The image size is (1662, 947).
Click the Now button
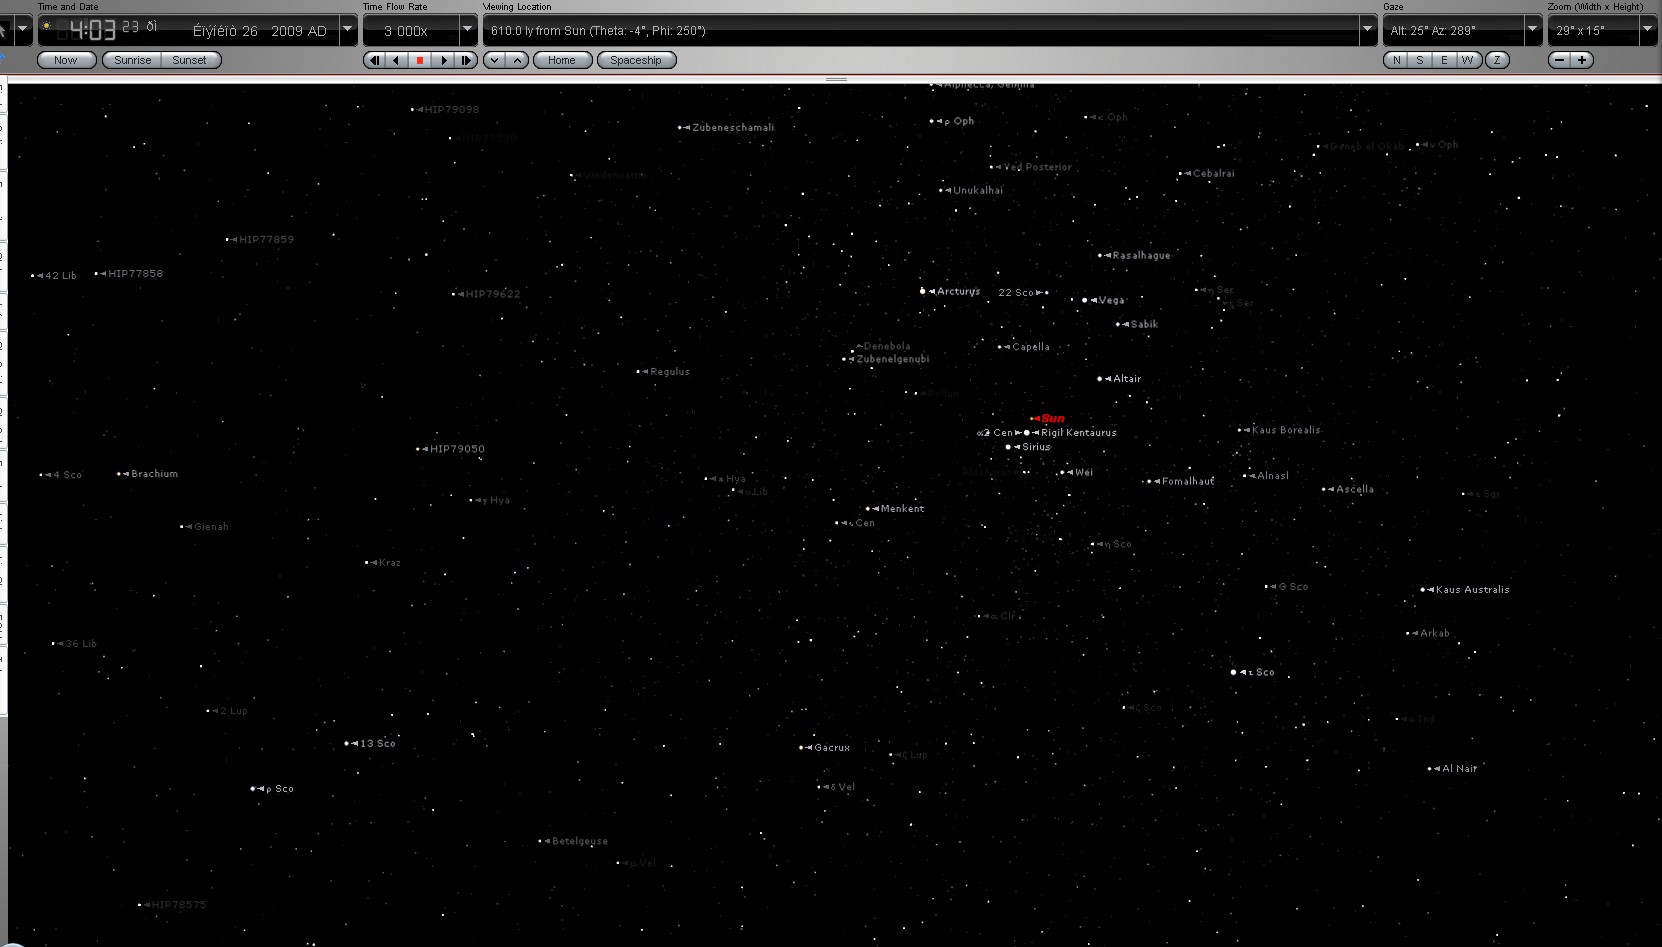[66, 60]
